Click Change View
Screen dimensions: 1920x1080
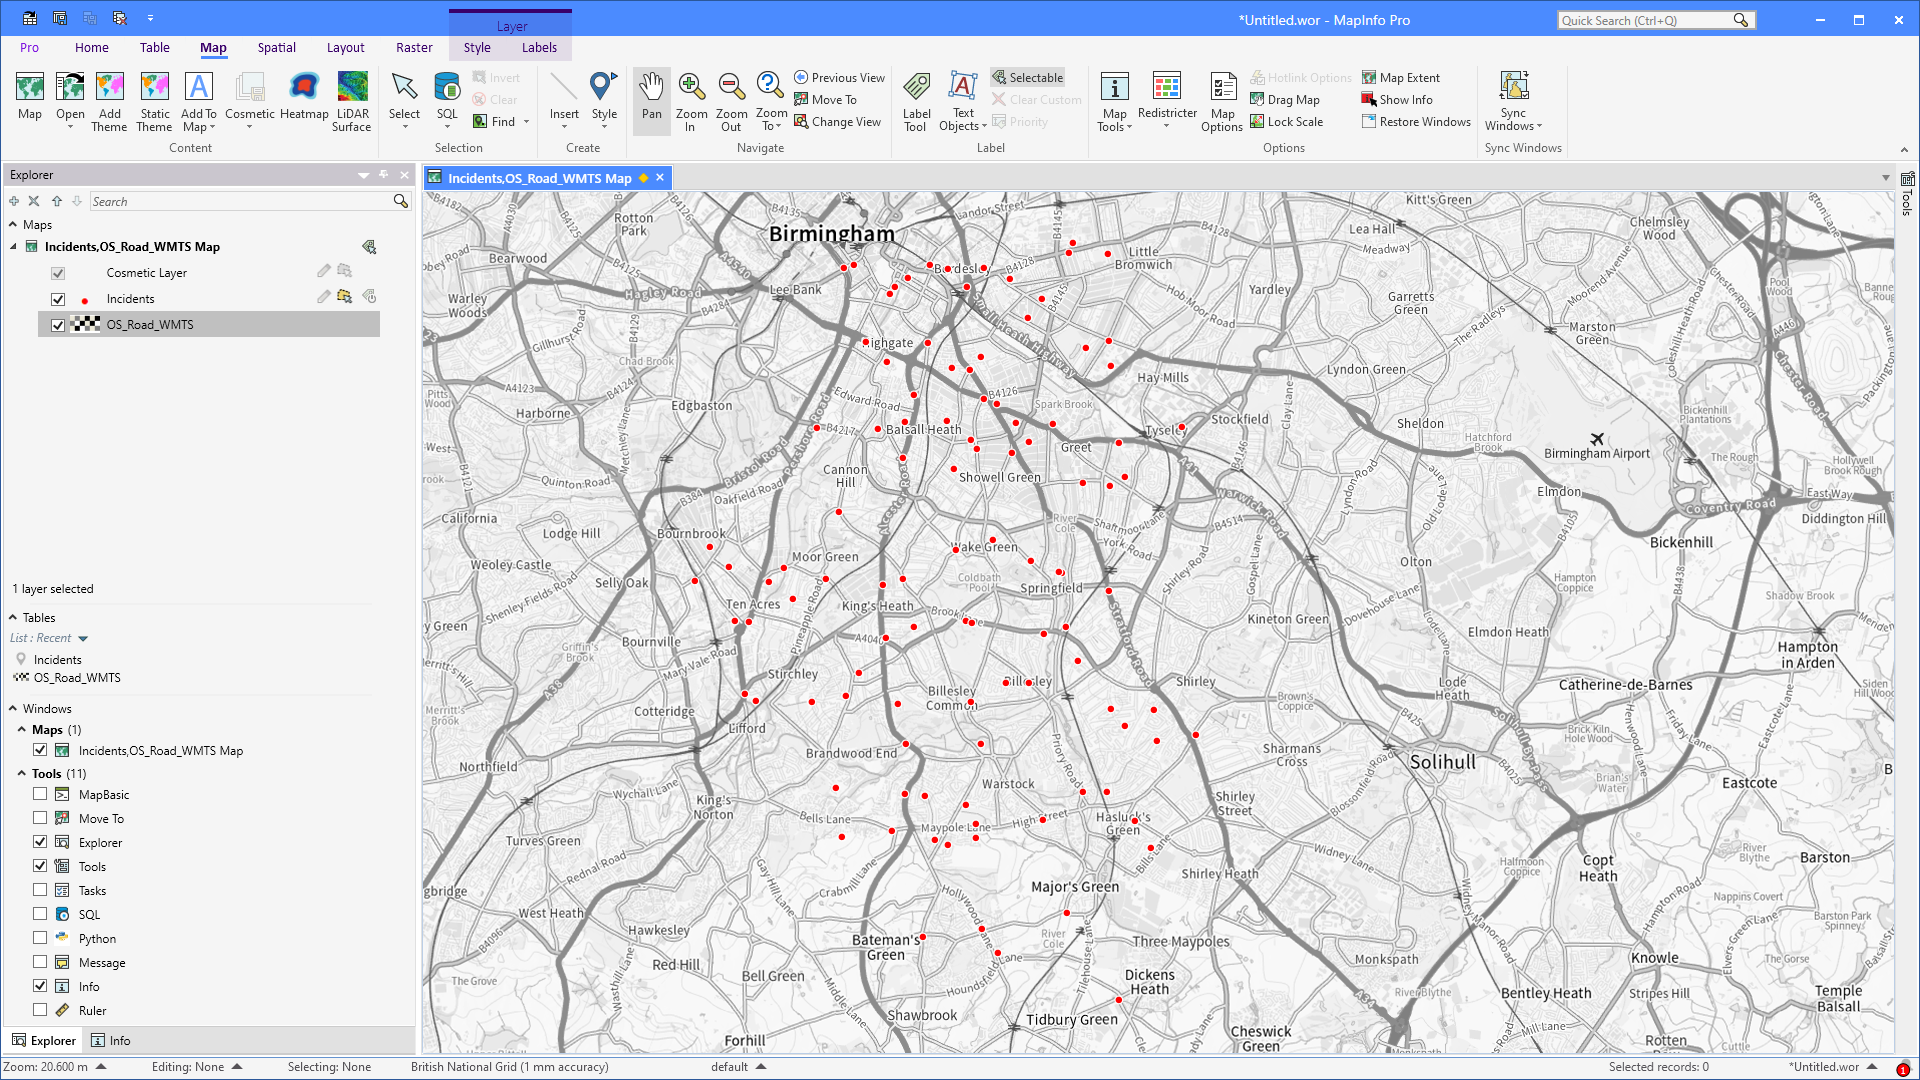coord(838,121)
